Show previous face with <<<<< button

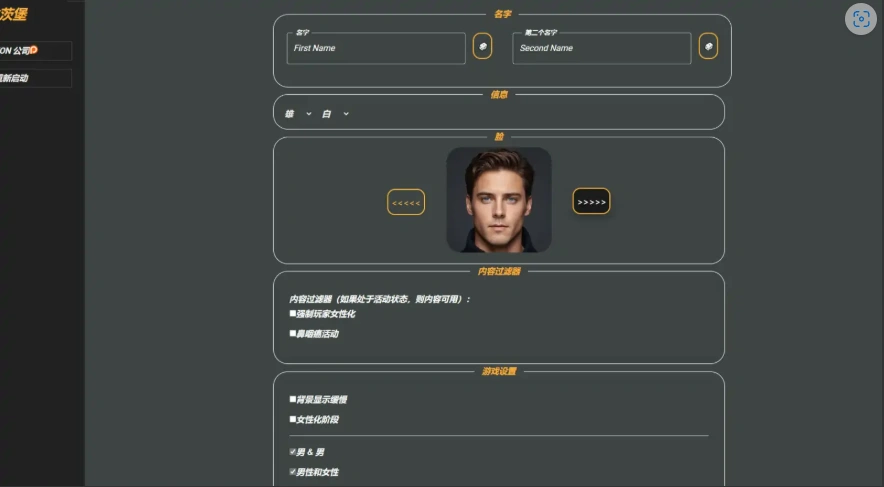click(x=406, y=202)
